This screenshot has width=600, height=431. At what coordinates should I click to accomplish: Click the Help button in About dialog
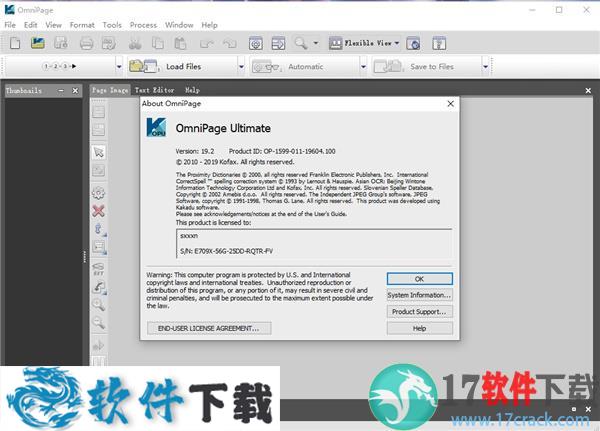click(x=419, y=328)
